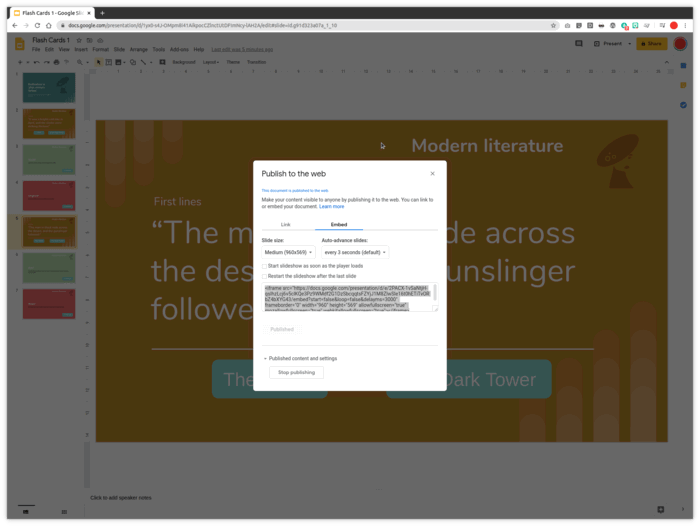Open the comment history icon
The height and width of the screenshot is (526, 700).
[x=579, y=44]
